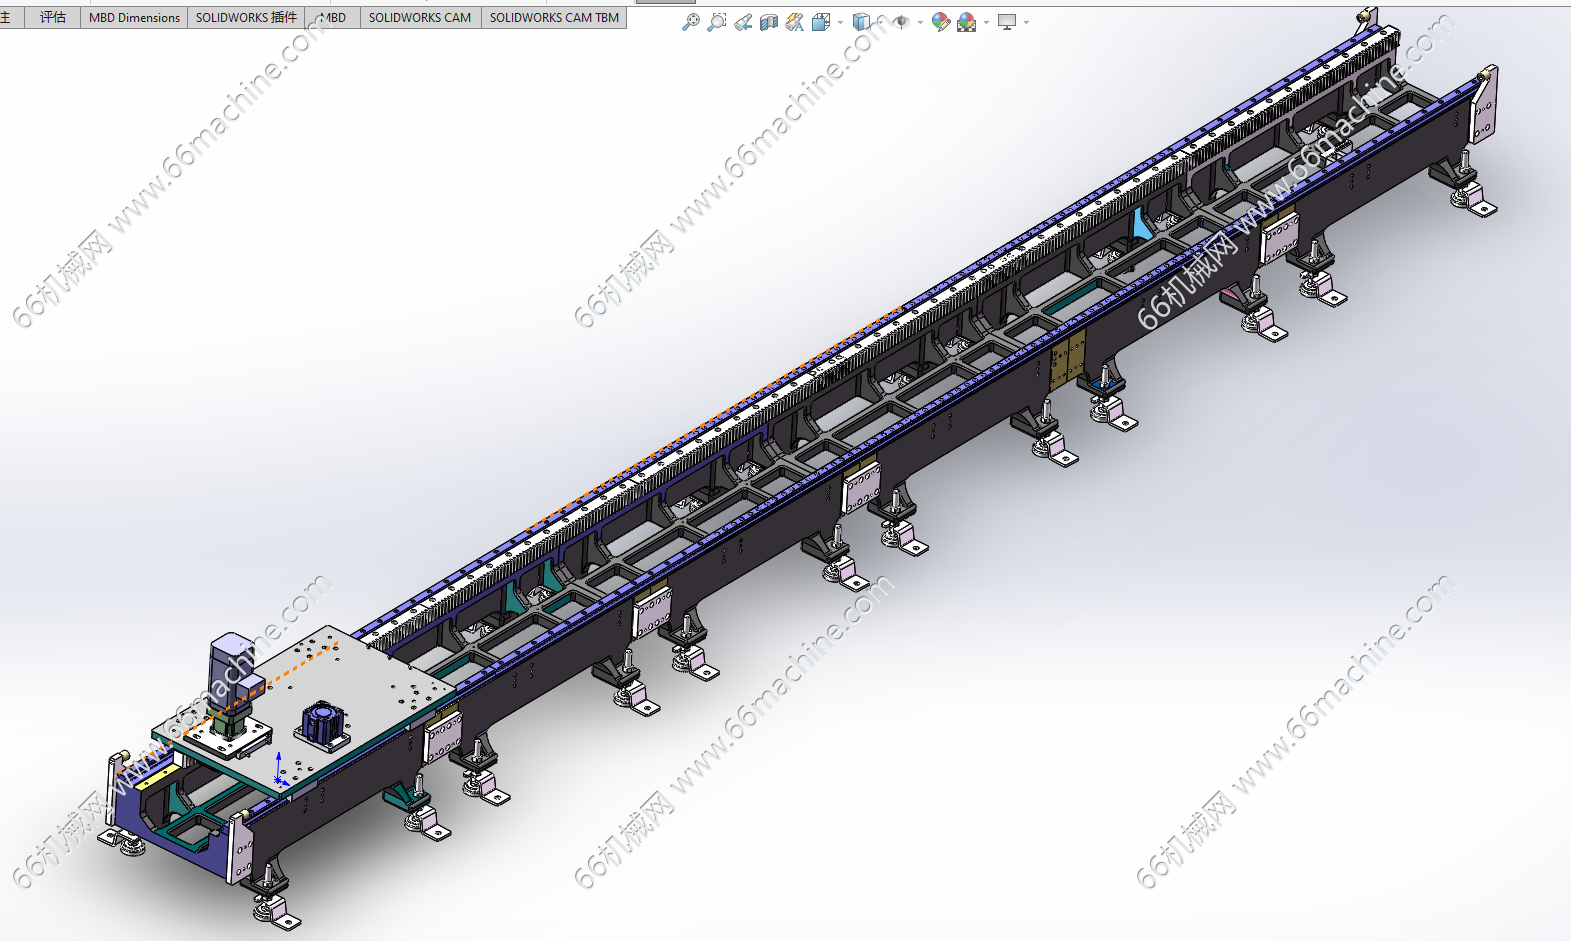The width and height of the screenshot is (1571, 941).
Task: Open the Apply Scene dropdown arrow
Action: (986, 22)
